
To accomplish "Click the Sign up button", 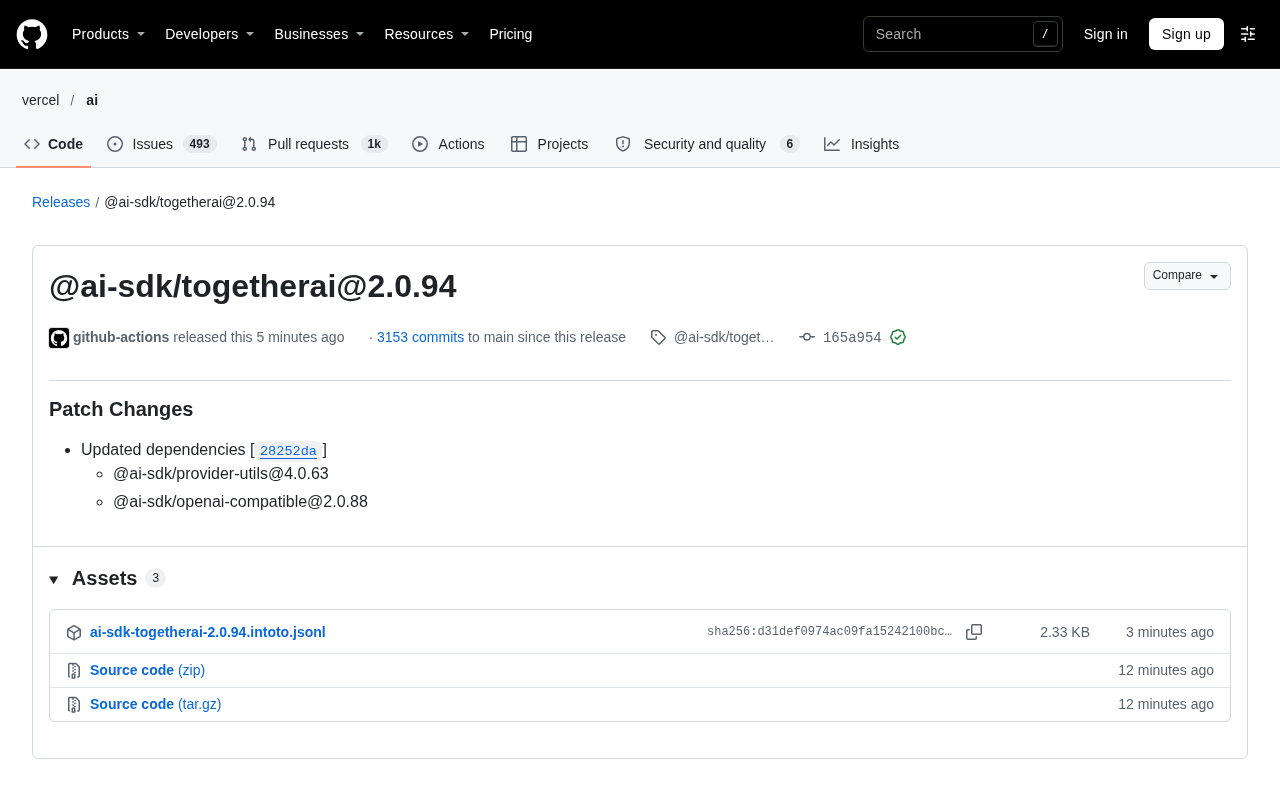I will click(1186, 34).
